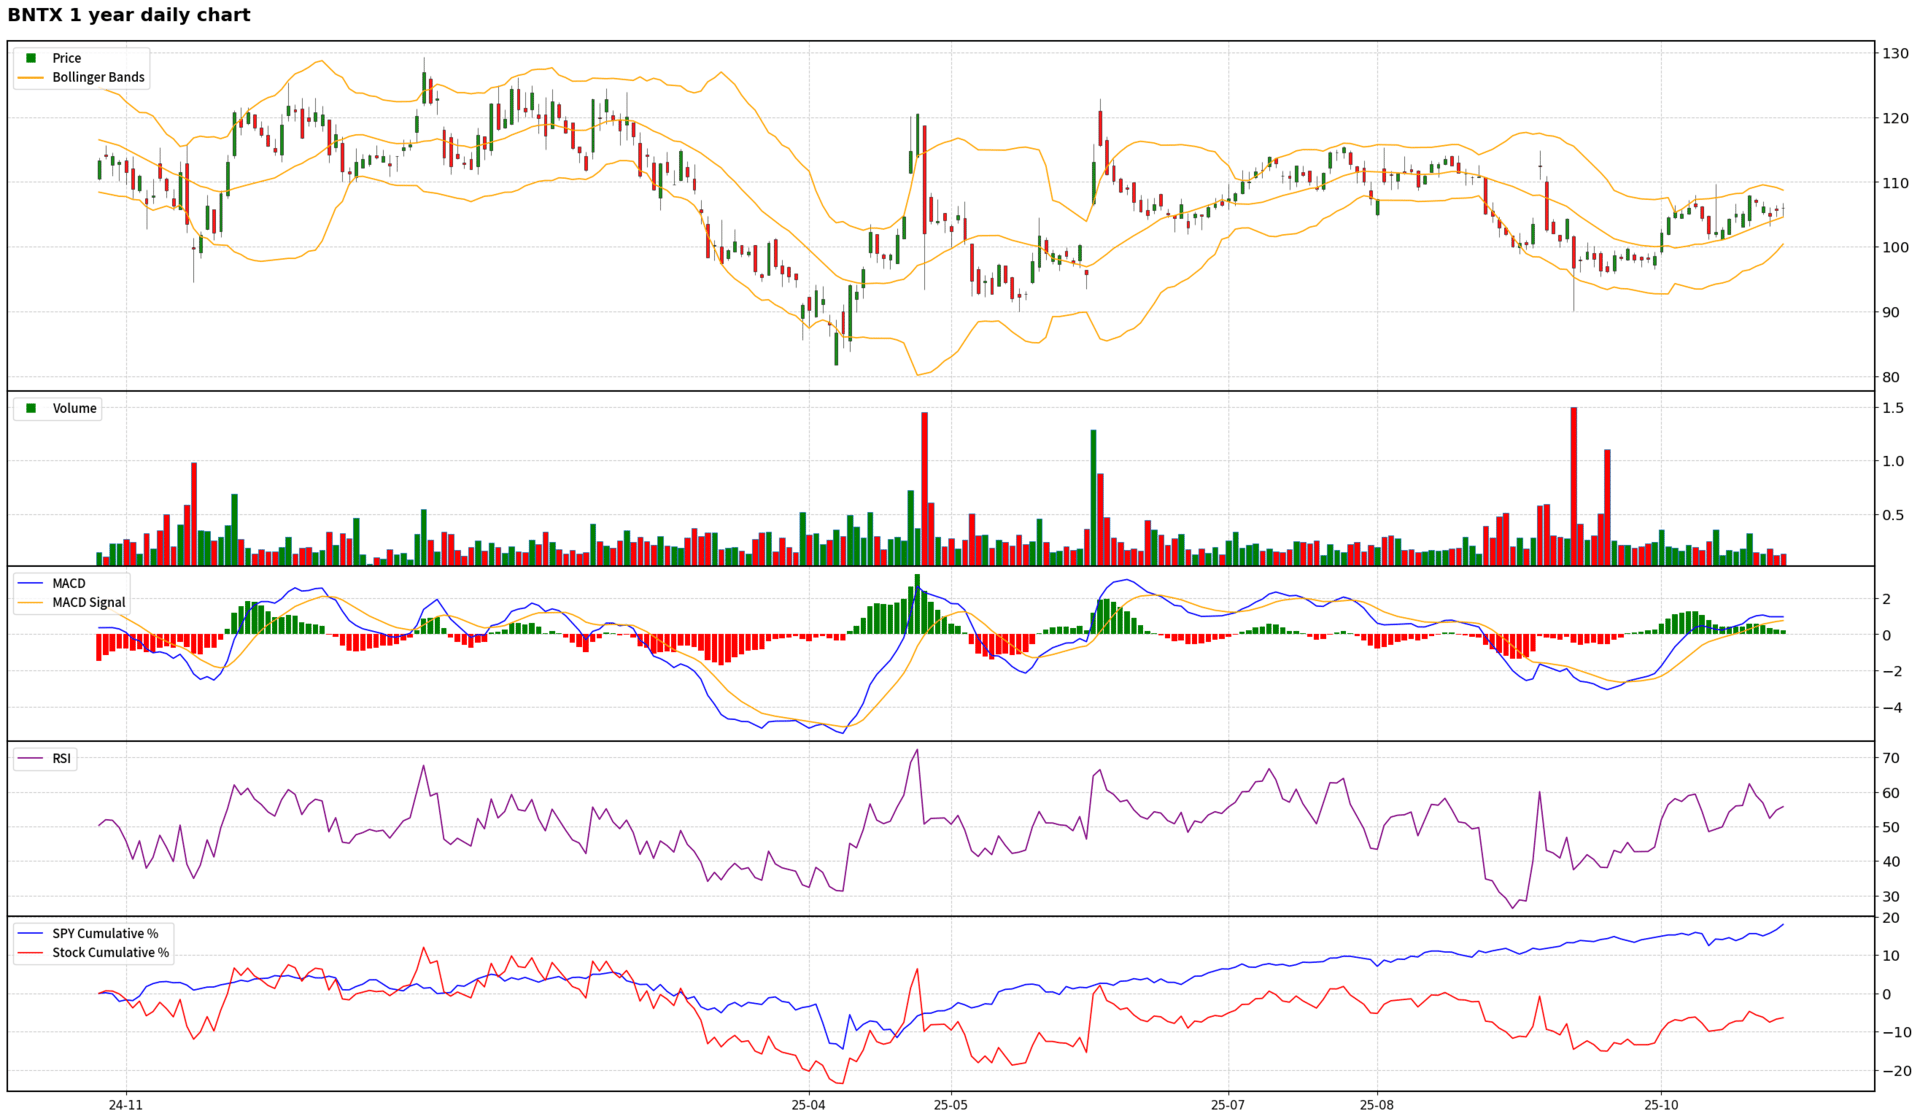Click the Stock Cumulative % legend line
Viewport: 1920px width, 1119px height.
click(x=31, y=952)
